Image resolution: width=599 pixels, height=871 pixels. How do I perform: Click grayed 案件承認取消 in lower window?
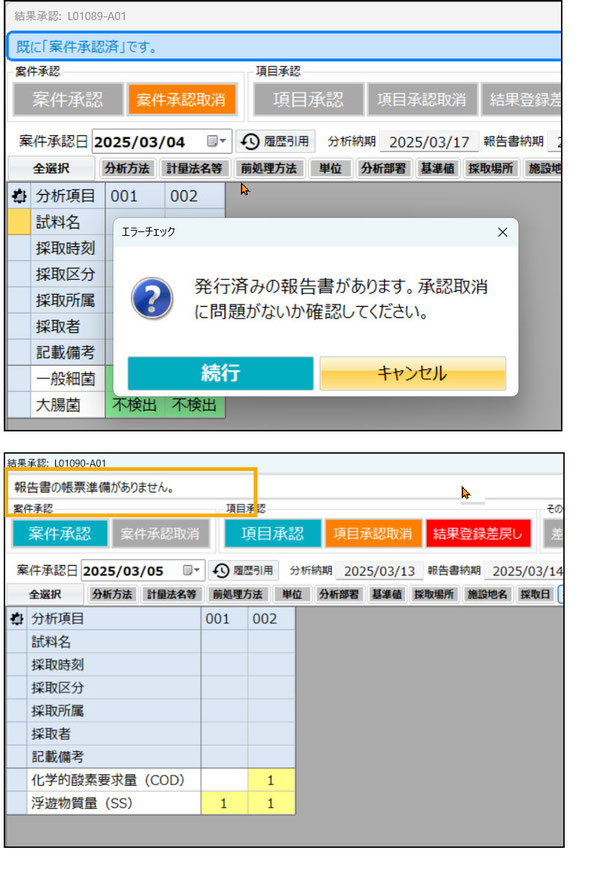click(x=160, y=534)
